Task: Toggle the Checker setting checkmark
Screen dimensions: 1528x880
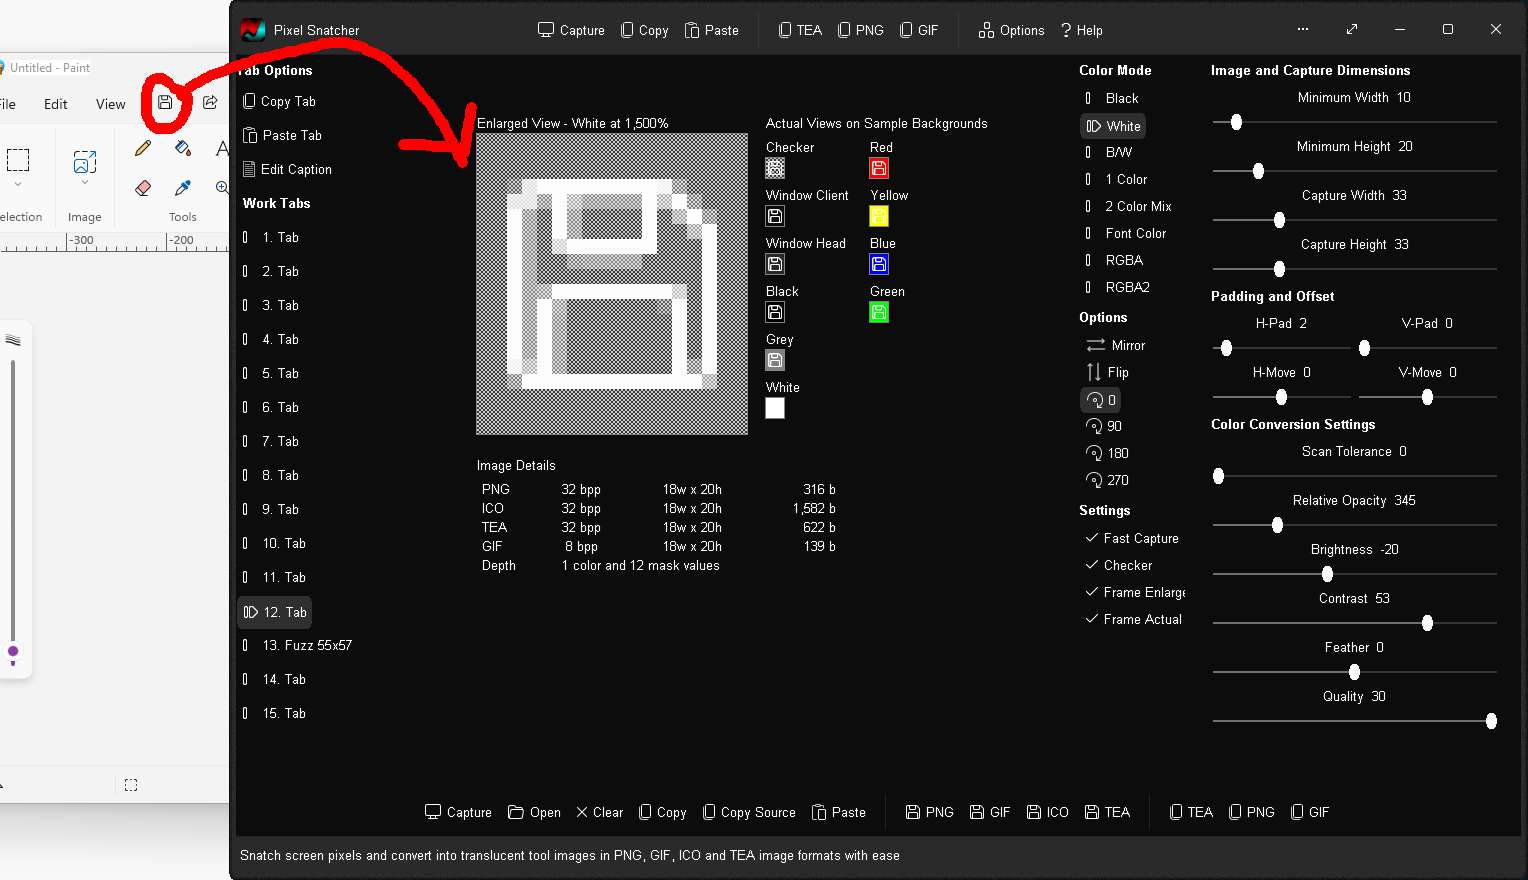Action: click(x=1092, y=565)
